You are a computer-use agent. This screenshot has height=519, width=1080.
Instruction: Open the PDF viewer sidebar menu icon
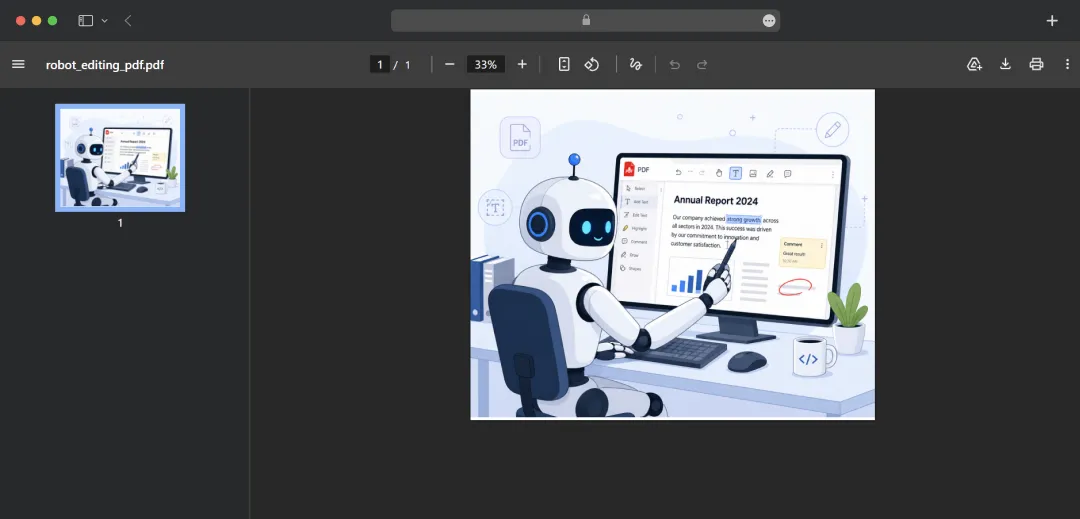coord(19,64)
